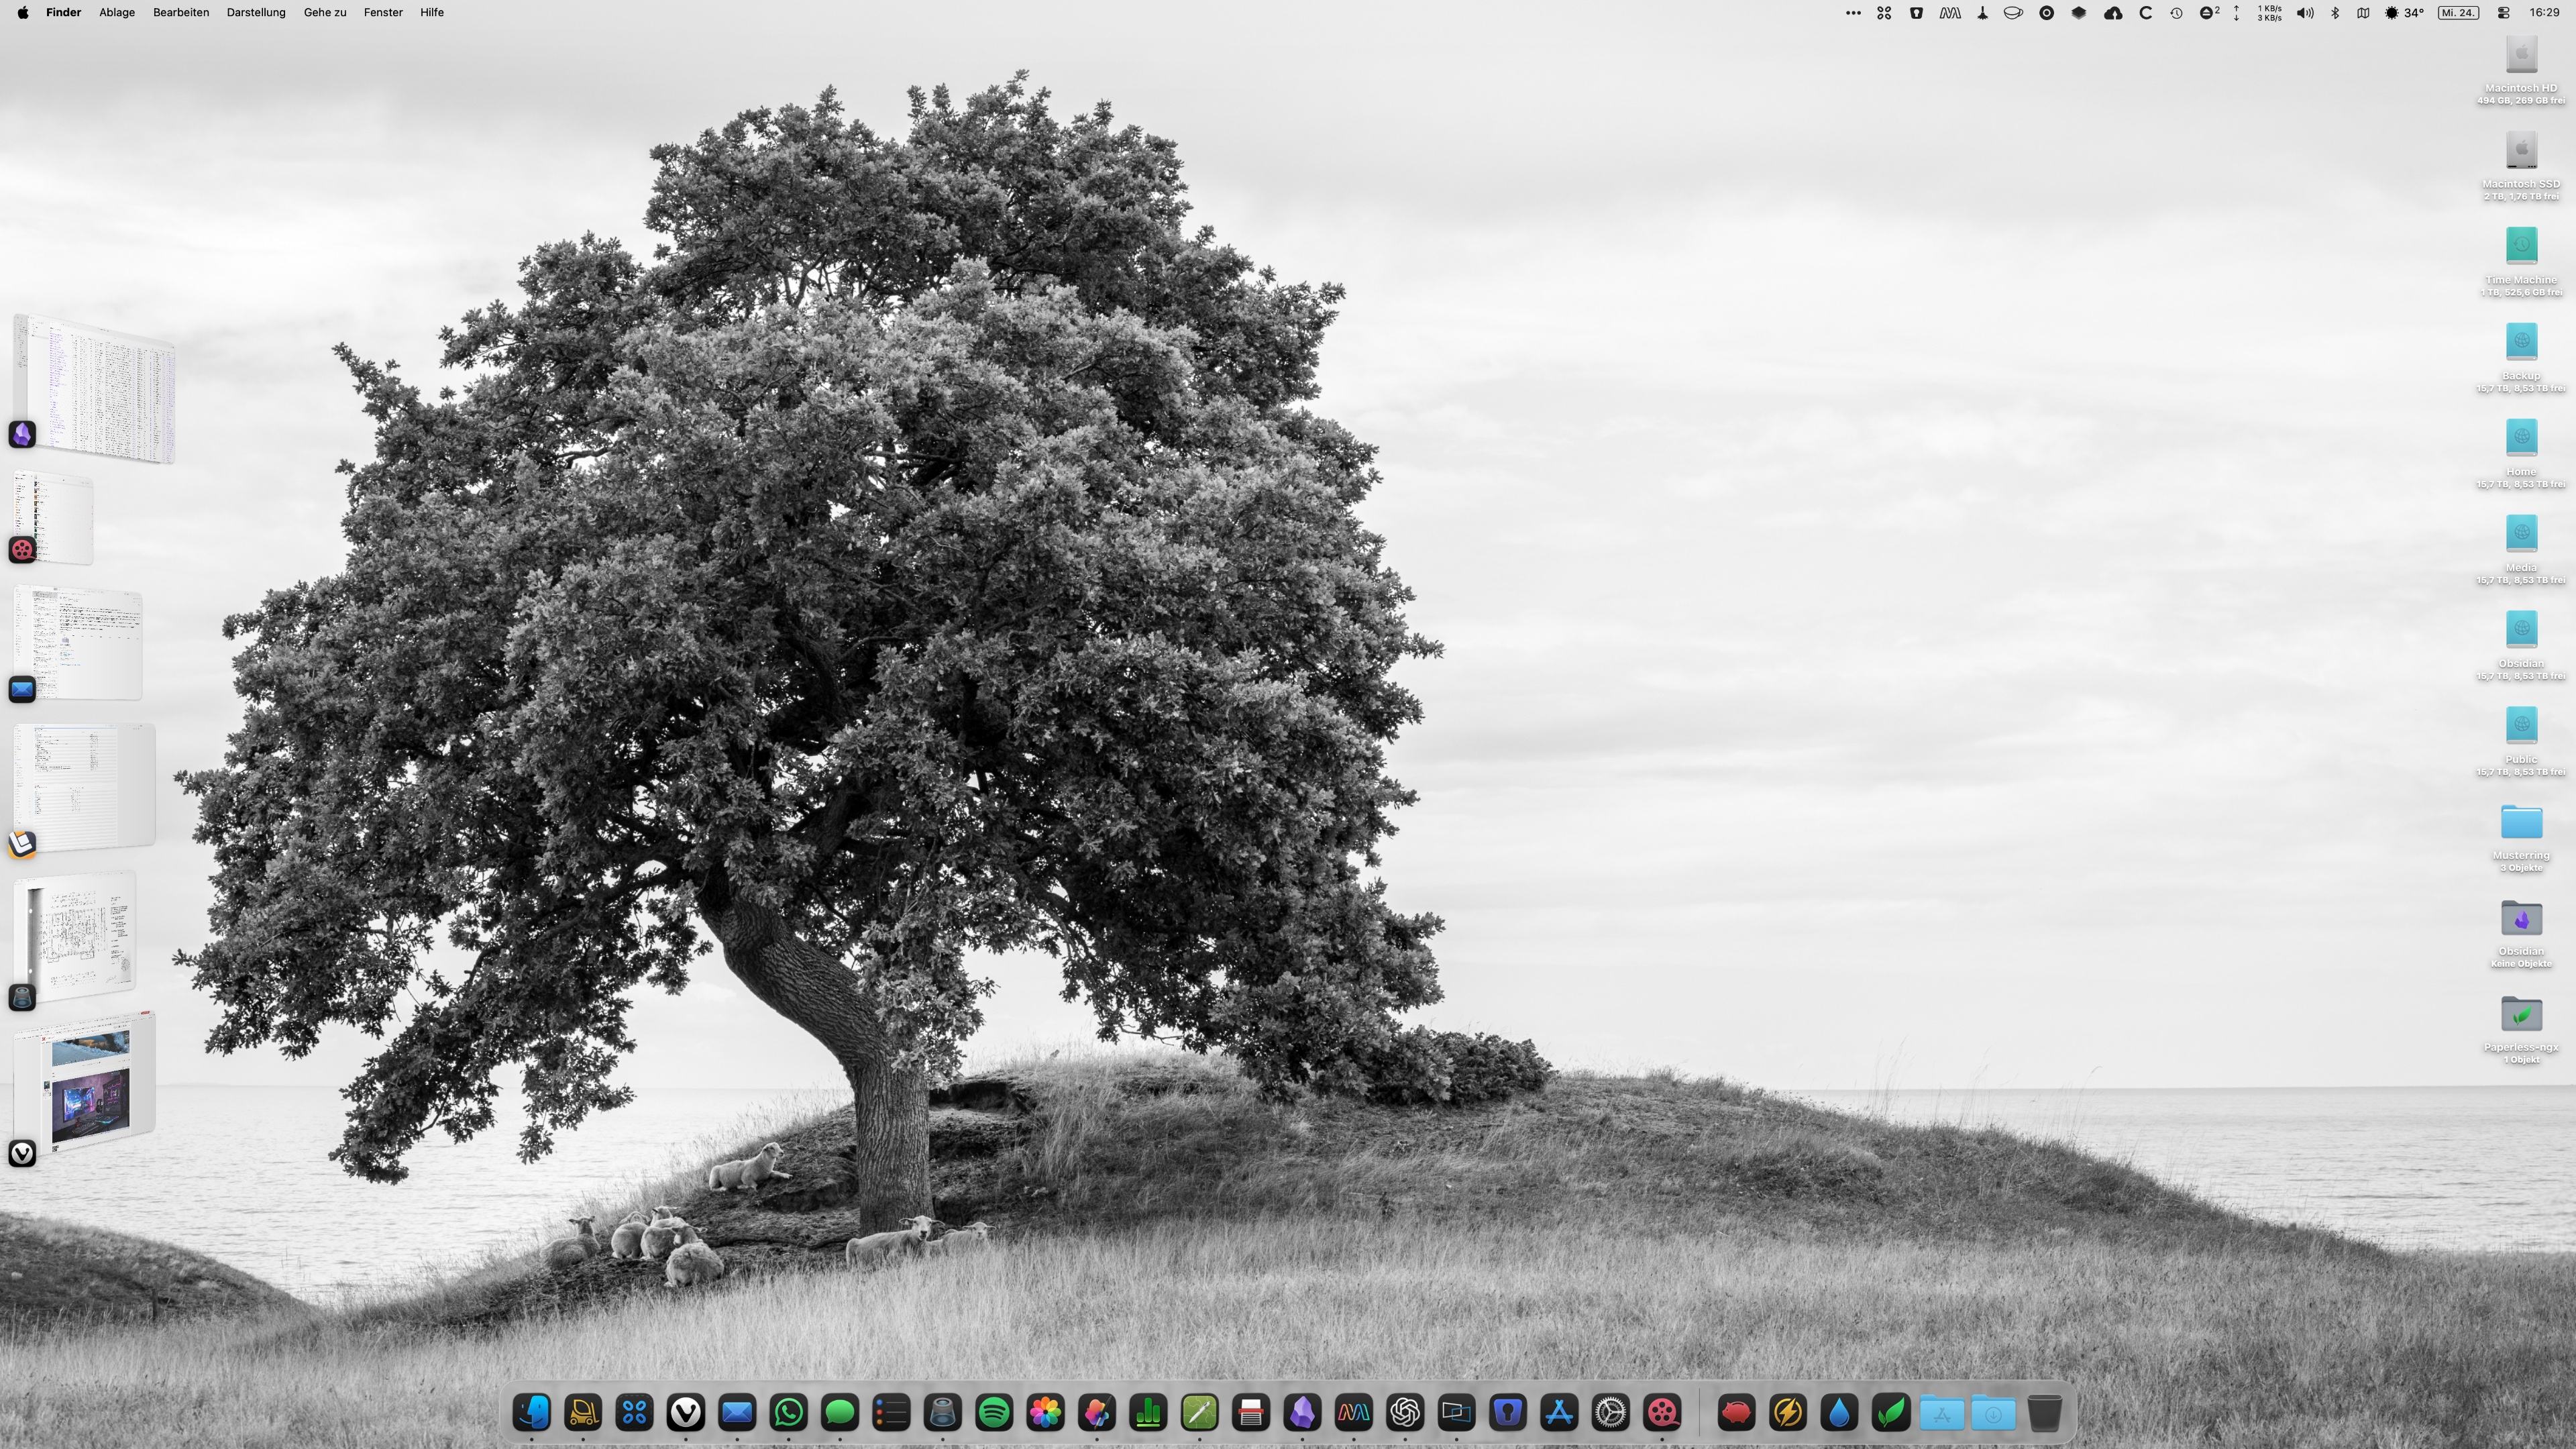
Task: Open the Downloads folder stack in the Dock
Action: (x=1993, y=1412)
